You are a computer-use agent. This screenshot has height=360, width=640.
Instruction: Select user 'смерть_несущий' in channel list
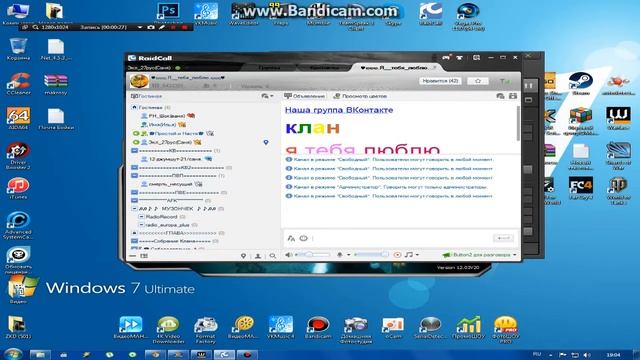tap(171, 184)
